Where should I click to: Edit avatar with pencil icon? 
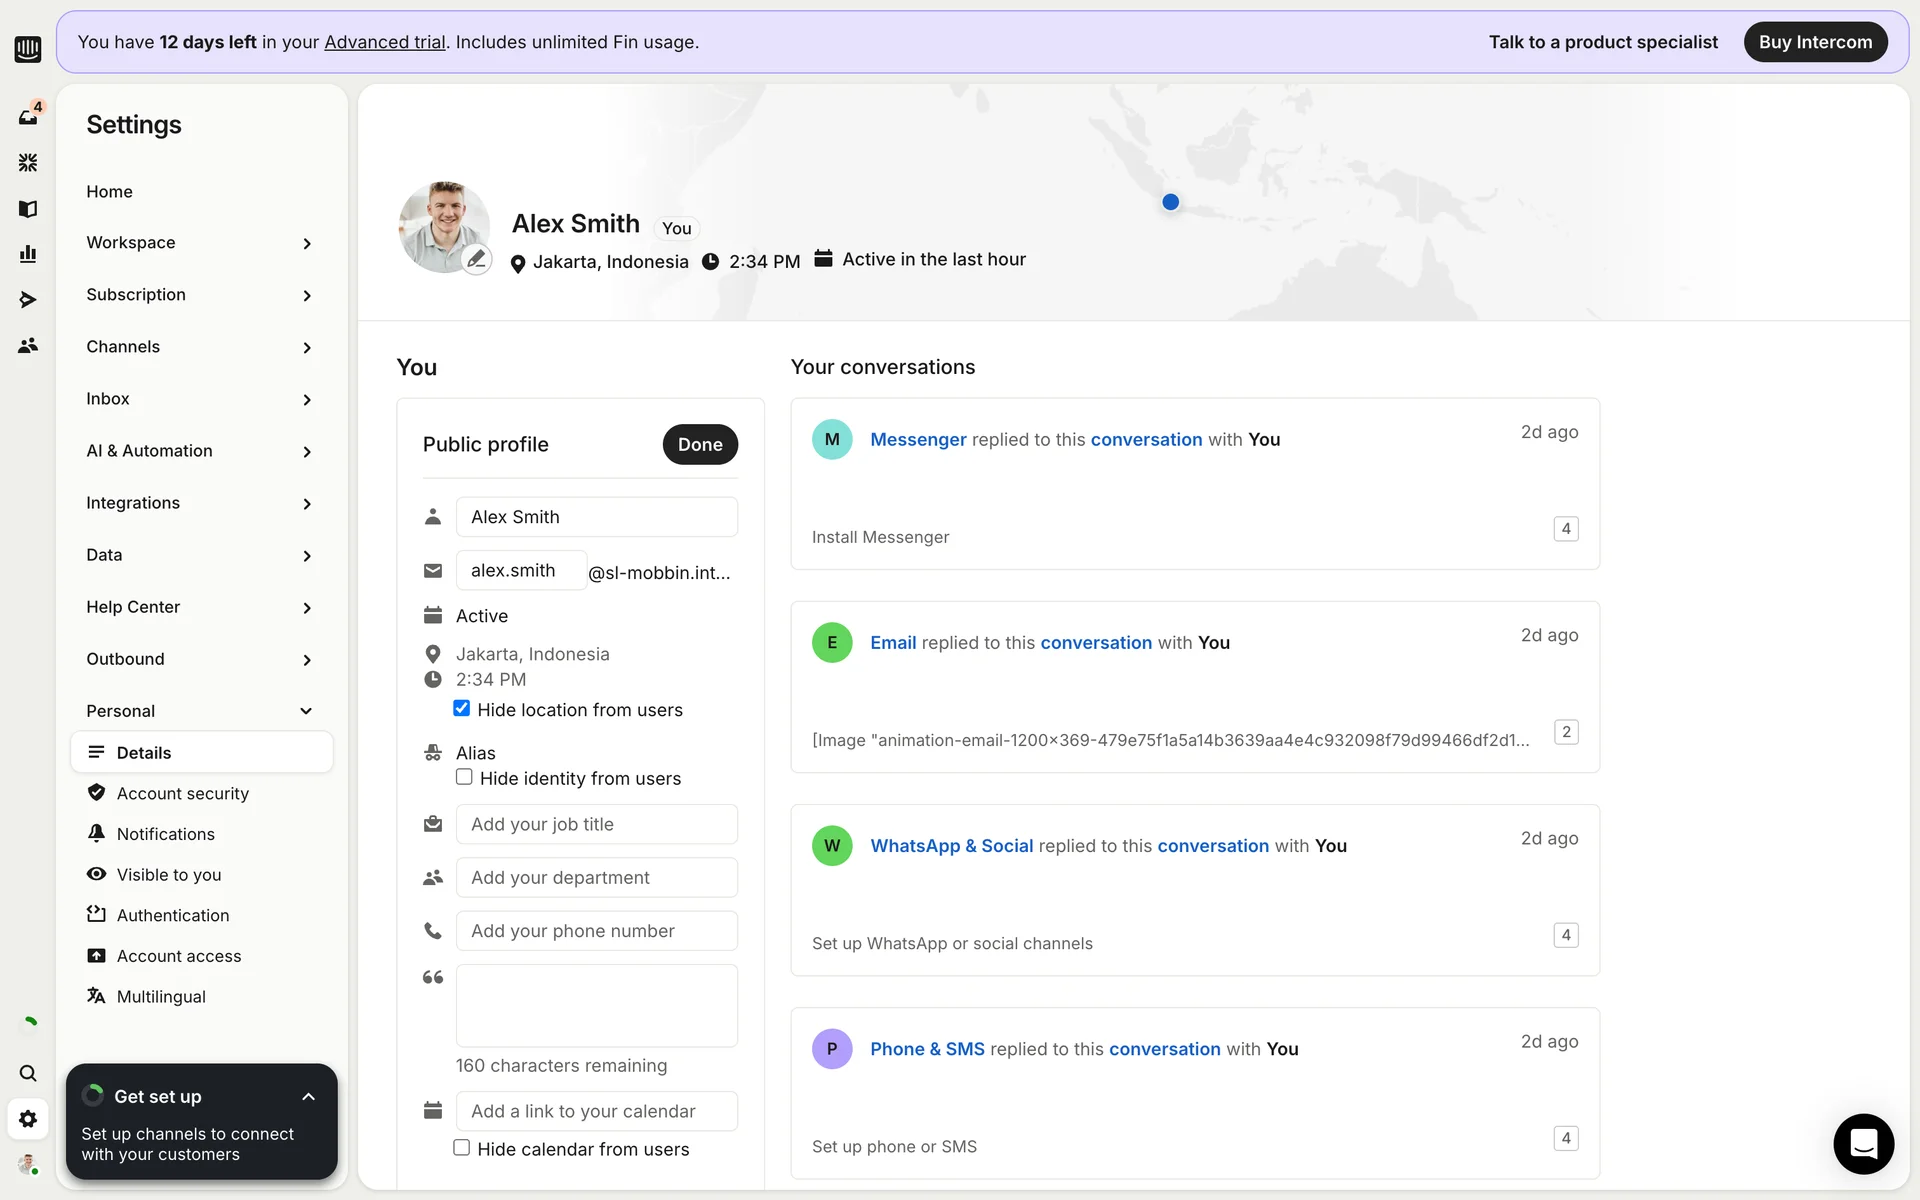pos(476,259)
